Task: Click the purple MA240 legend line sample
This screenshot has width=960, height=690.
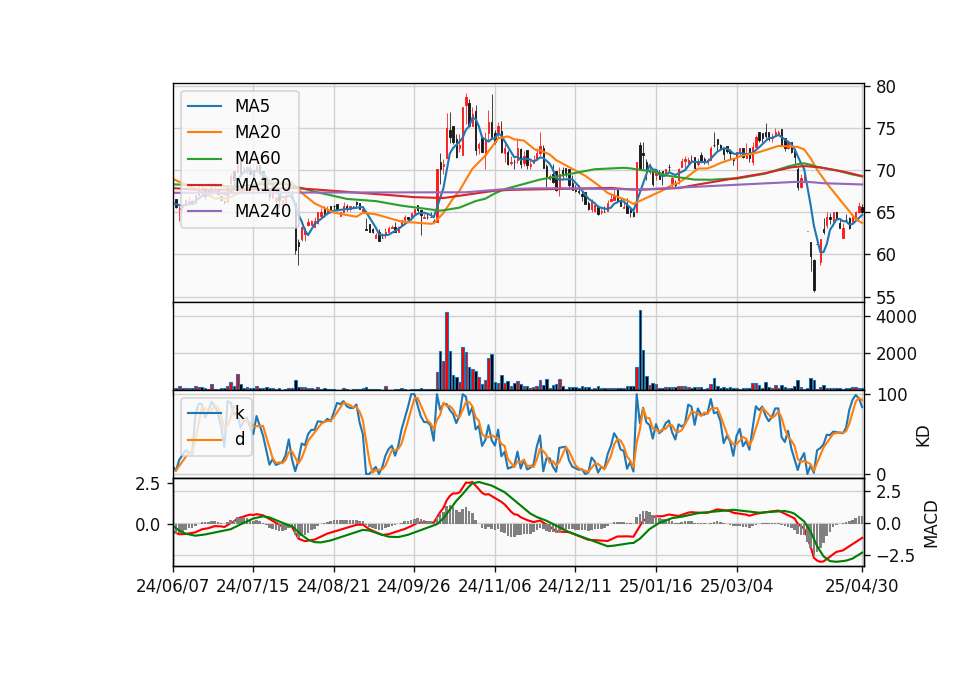Action: [204, 211]
